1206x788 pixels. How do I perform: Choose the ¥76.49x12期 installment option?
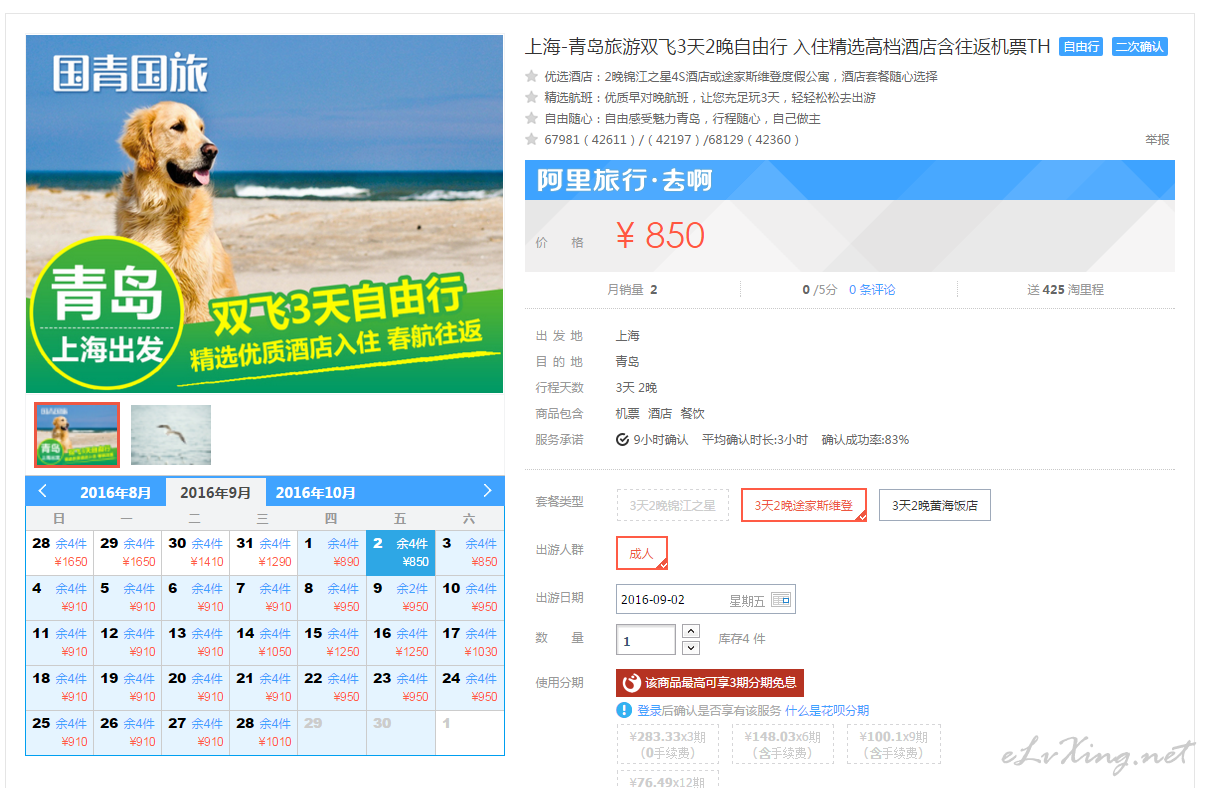tap(668, 779)
